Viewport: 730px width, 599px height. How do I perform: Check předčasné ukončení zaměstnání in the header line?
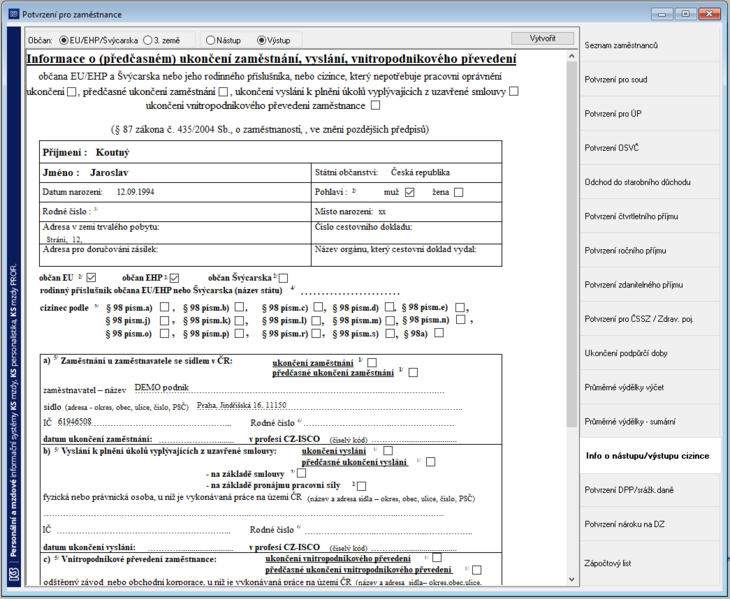click(x=223, y=92)
